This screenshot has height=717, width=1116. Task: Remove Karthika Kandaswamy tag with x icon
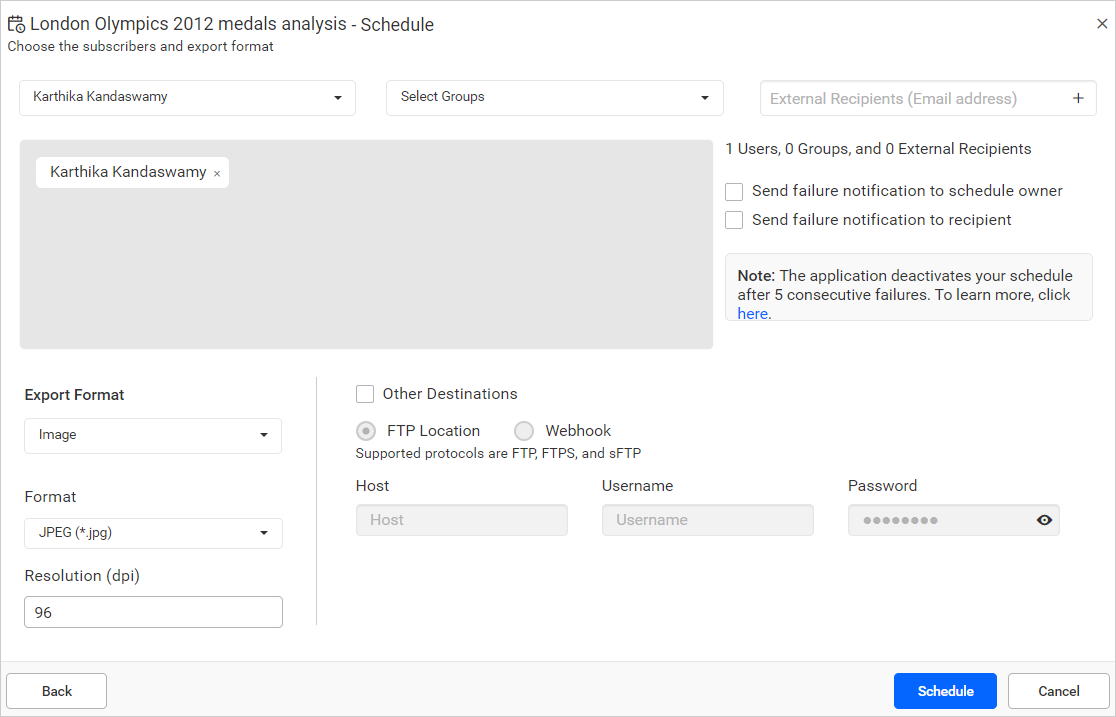217,173
